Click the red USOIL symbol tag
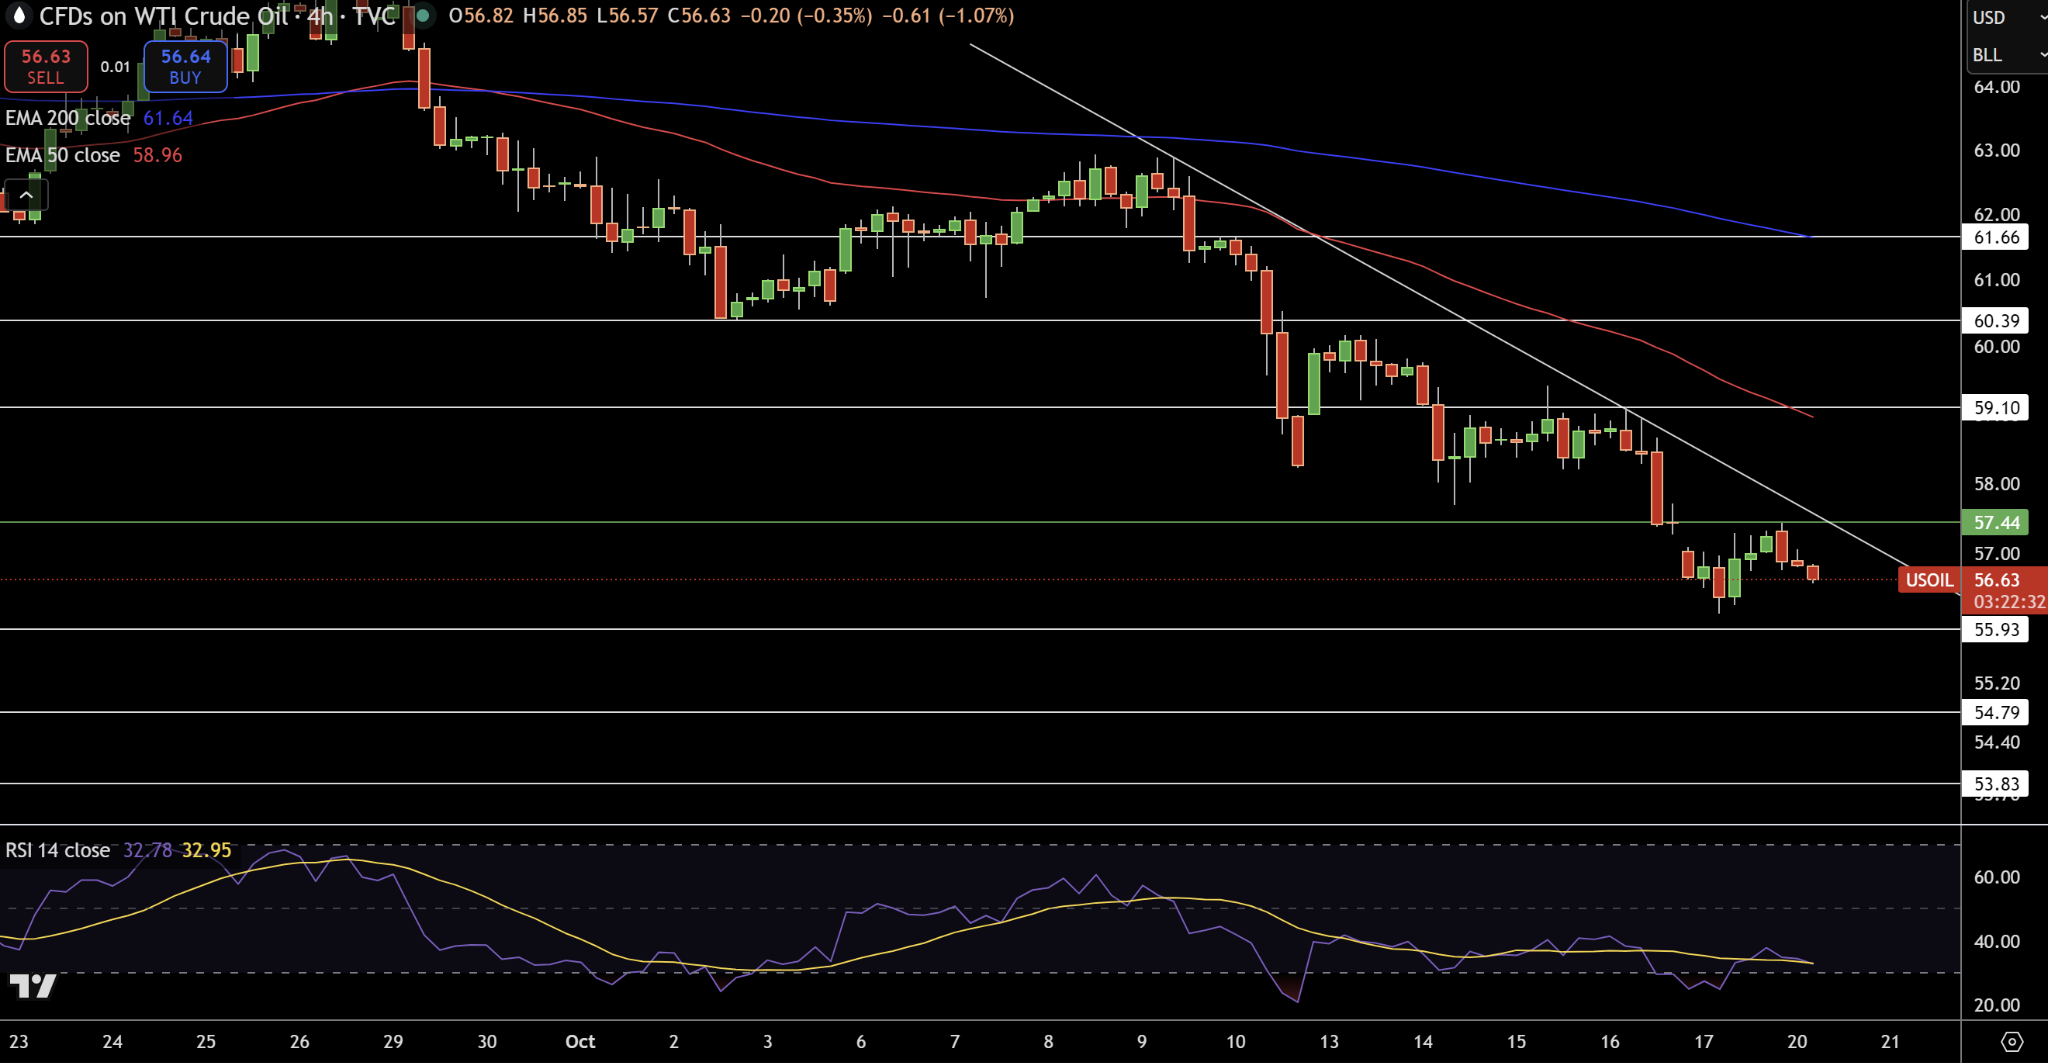This screenshot has width=2048, height=1063. click(x=1929, y=580)
